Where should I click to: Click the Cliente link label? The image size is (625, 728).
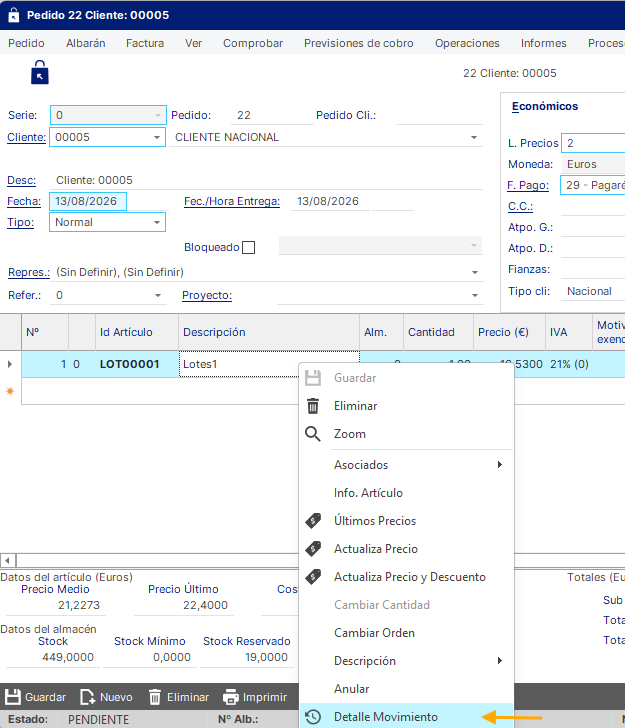coord(26,137)
